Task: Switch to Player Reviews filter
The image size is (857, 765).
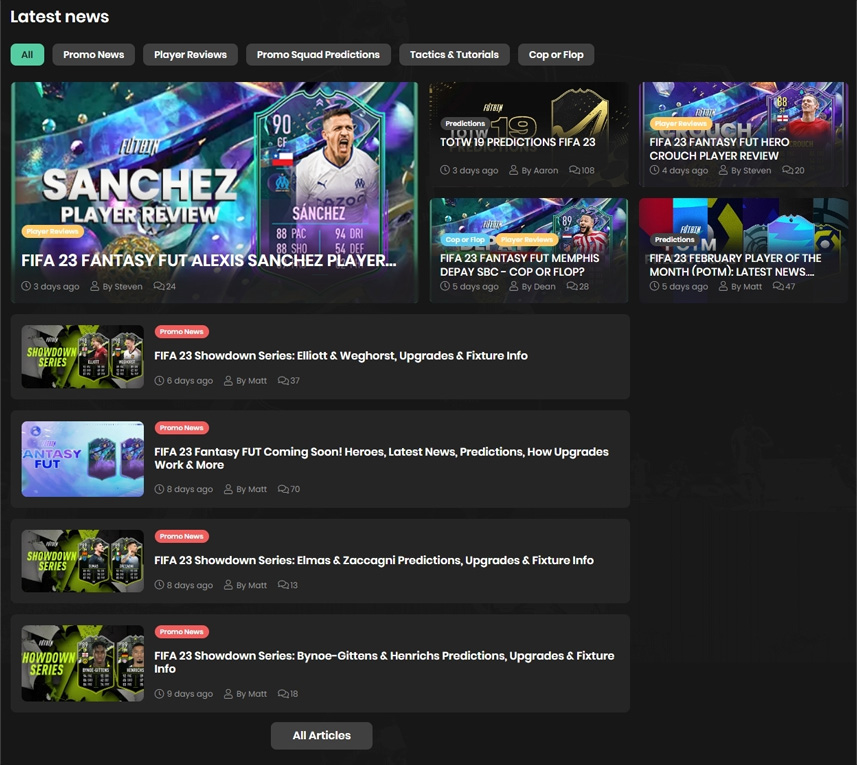Action: tap(190, 55)
